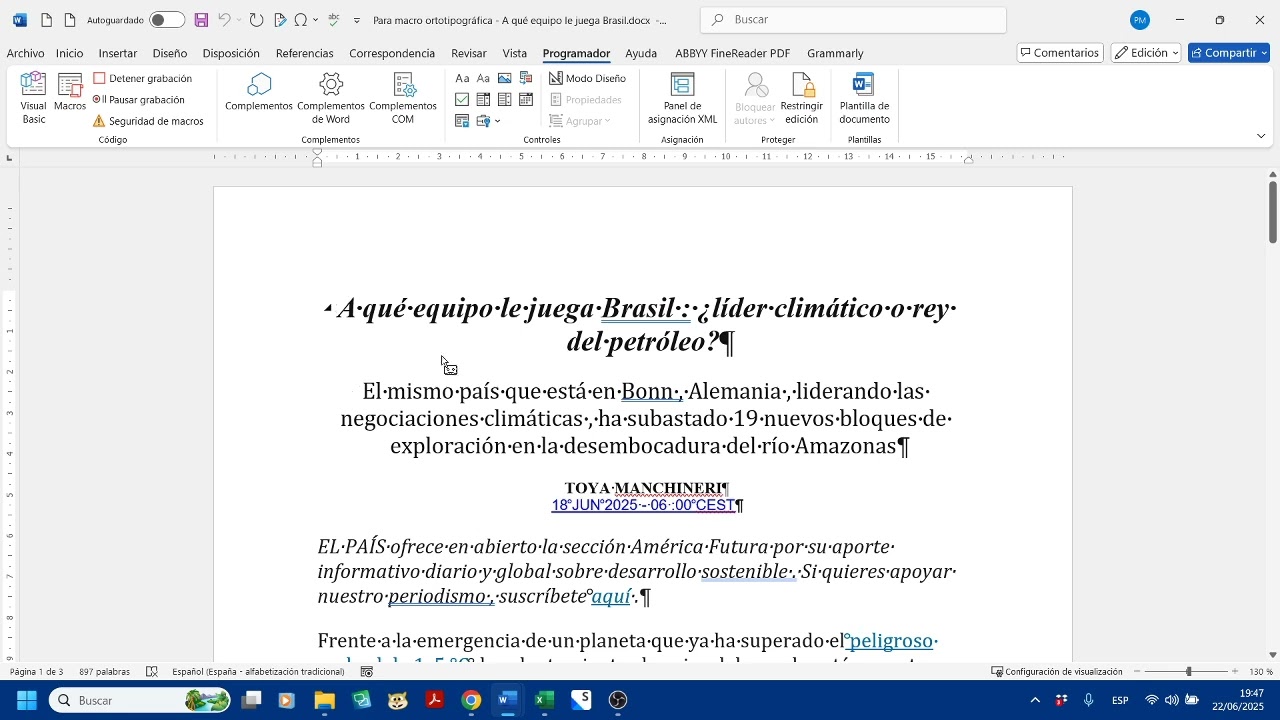This screenshot has height=720, width=1280.
Task: Open the Macros dialog
Action: 70,92
